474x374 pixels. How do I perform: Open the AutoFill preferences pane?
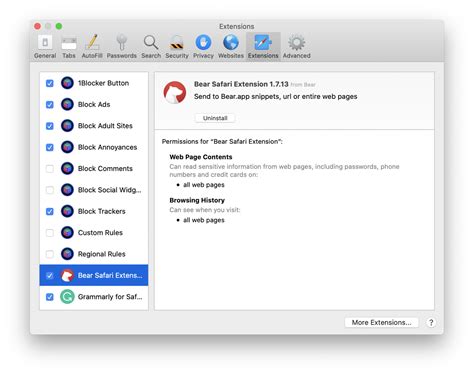(92, 47)
